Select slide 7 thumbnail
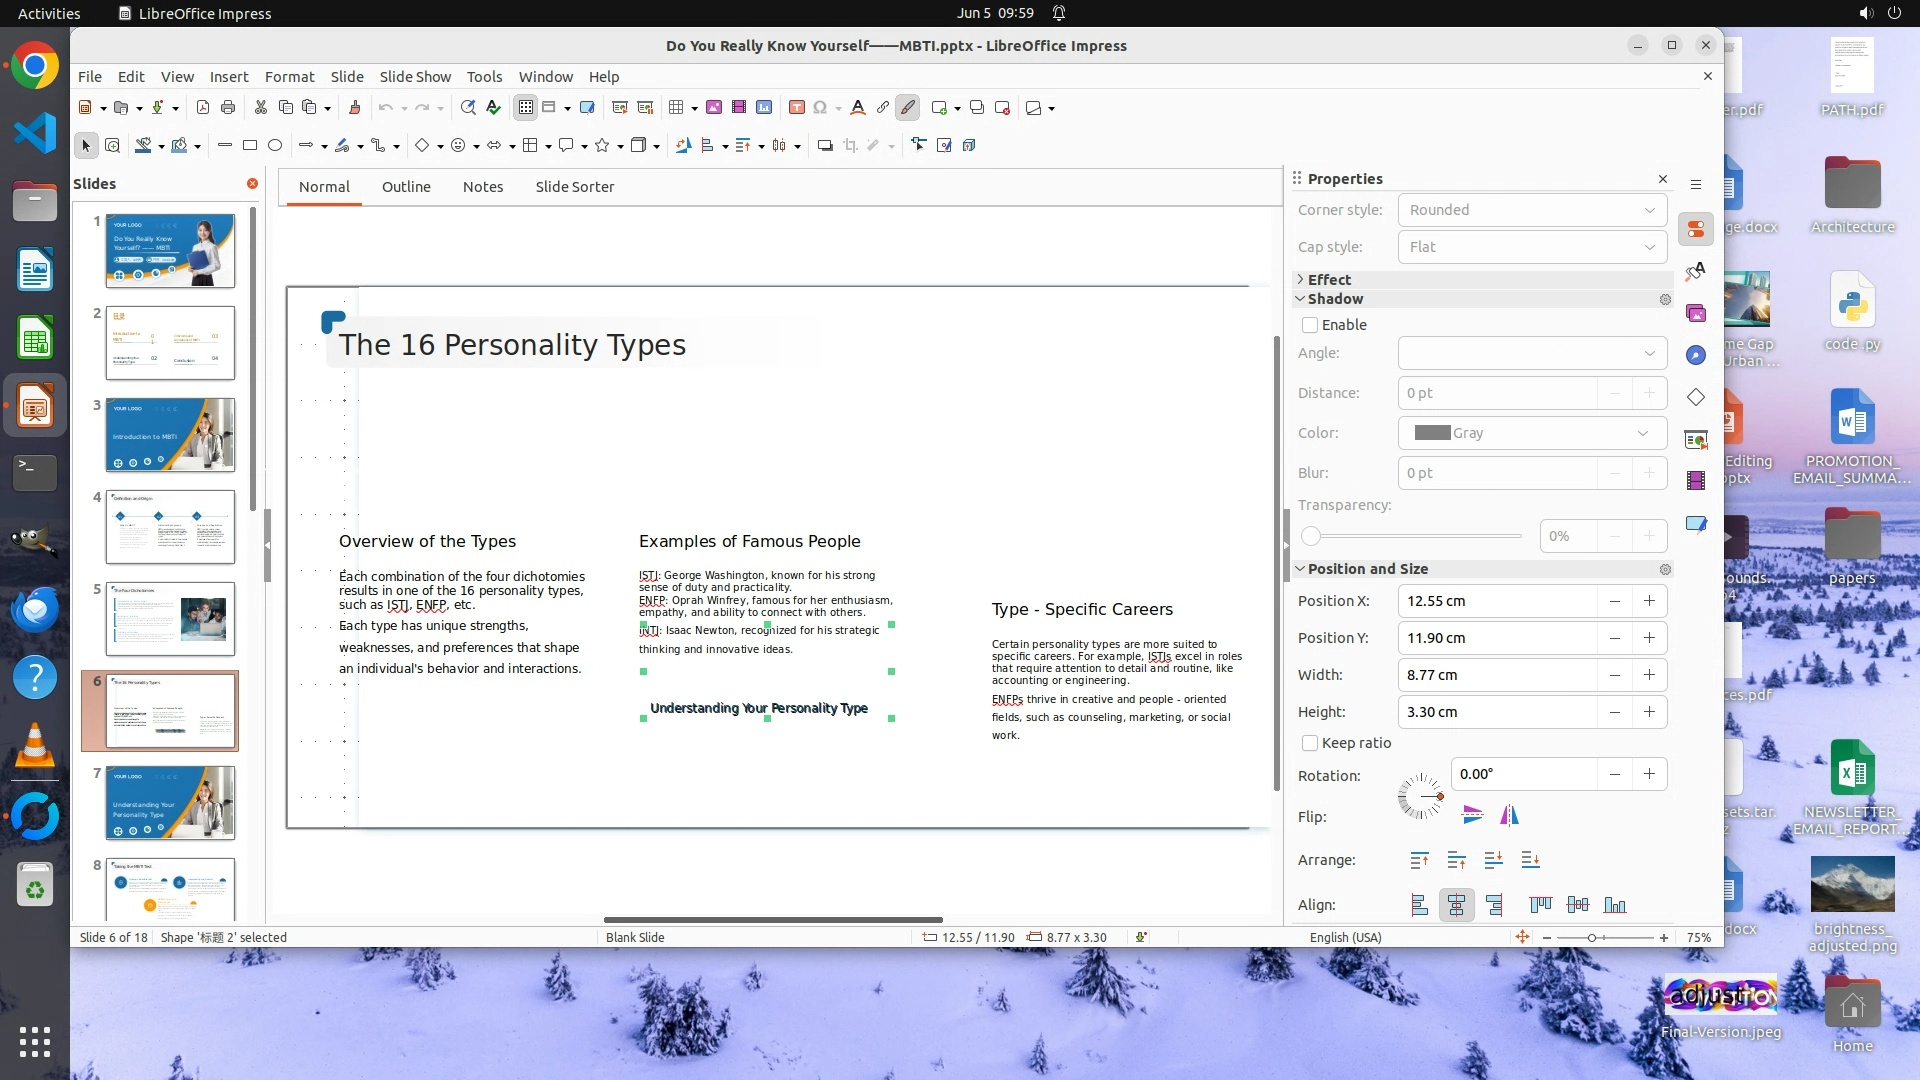The image size is (1920, 1080). [x=170, y=802]
